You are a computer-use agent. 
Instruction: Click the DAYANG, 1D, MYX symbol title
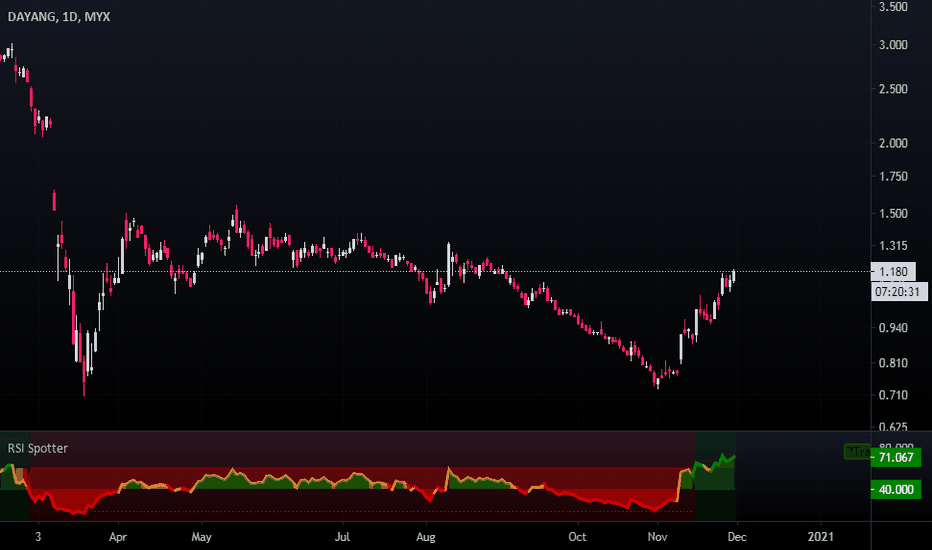coord(59,17)
